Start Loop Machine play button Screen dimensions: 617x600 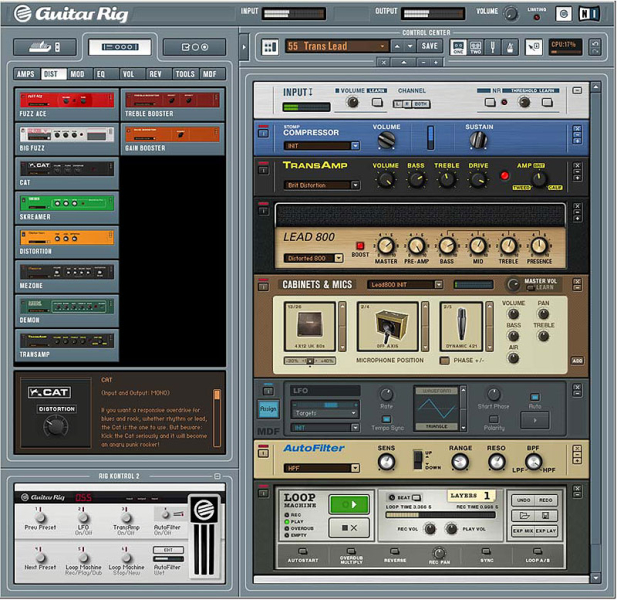349,504
